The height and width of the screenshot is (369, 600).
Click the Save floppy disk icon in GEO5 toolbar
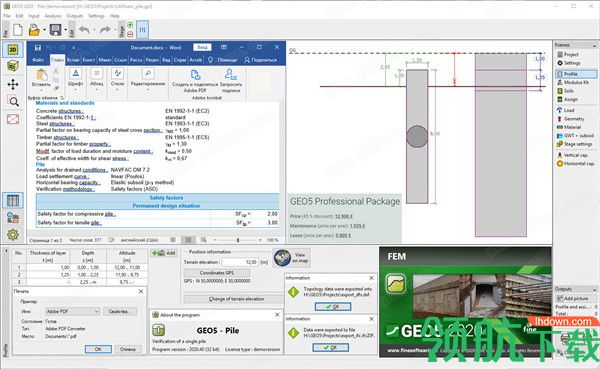tap(56, 29)
